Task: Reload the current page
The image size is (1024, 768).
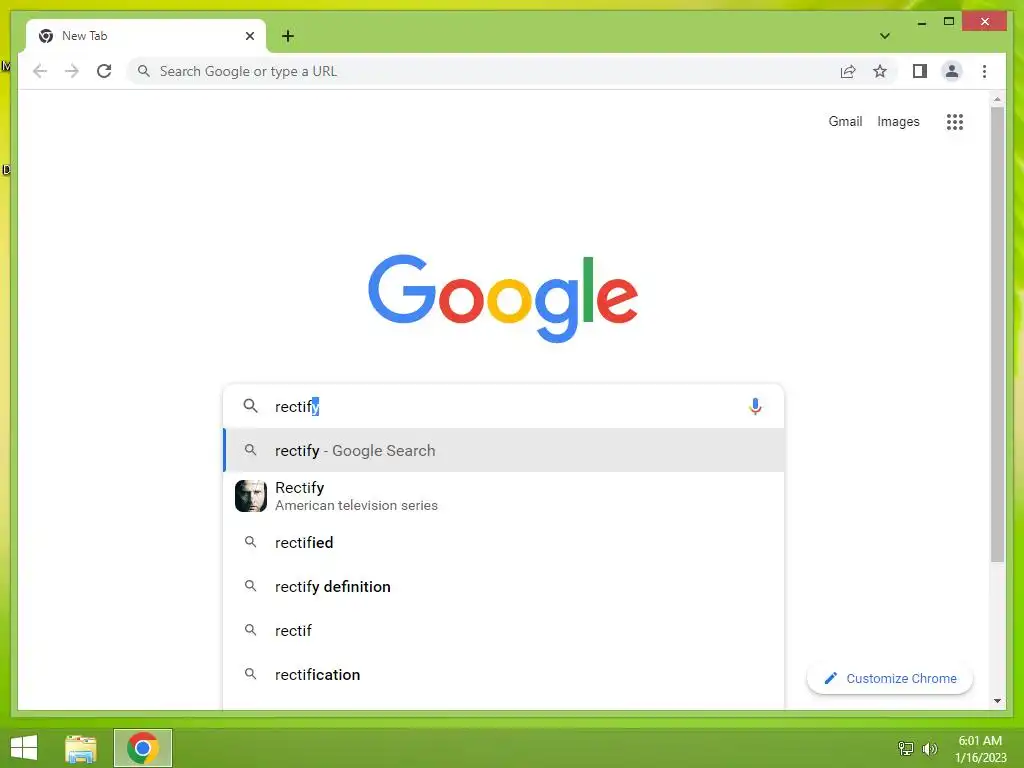Action: (x=104, y=71)
